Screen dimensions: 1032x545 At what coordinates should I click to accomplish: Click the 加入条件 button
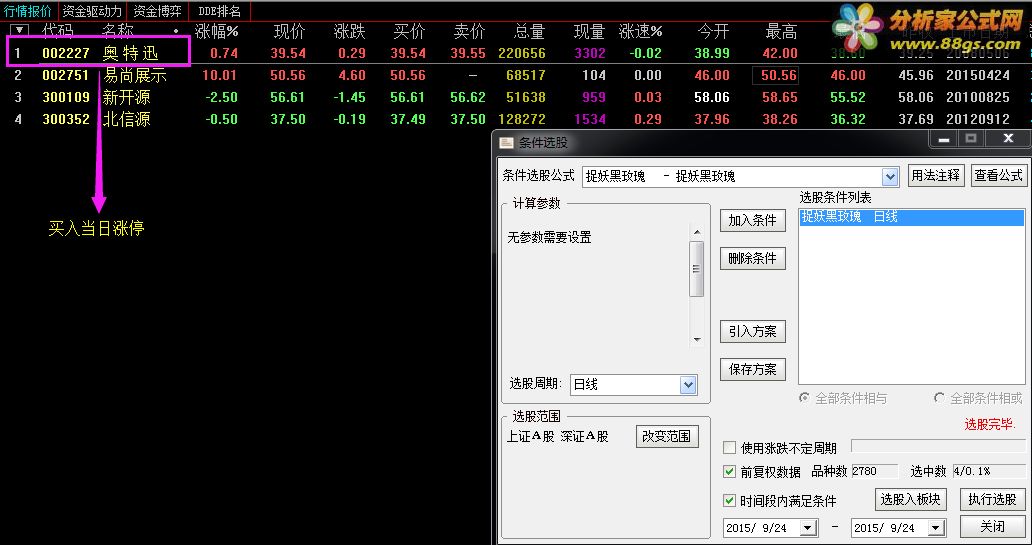click(x=752, y=221)
